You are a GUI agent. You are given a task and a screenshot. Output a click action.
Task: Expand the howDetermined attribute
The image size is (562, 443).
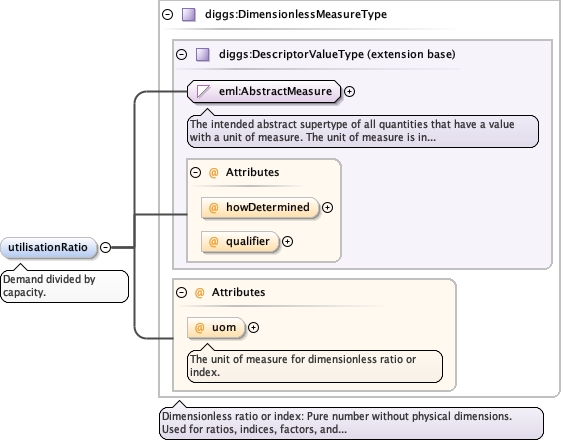click(327, 208)
